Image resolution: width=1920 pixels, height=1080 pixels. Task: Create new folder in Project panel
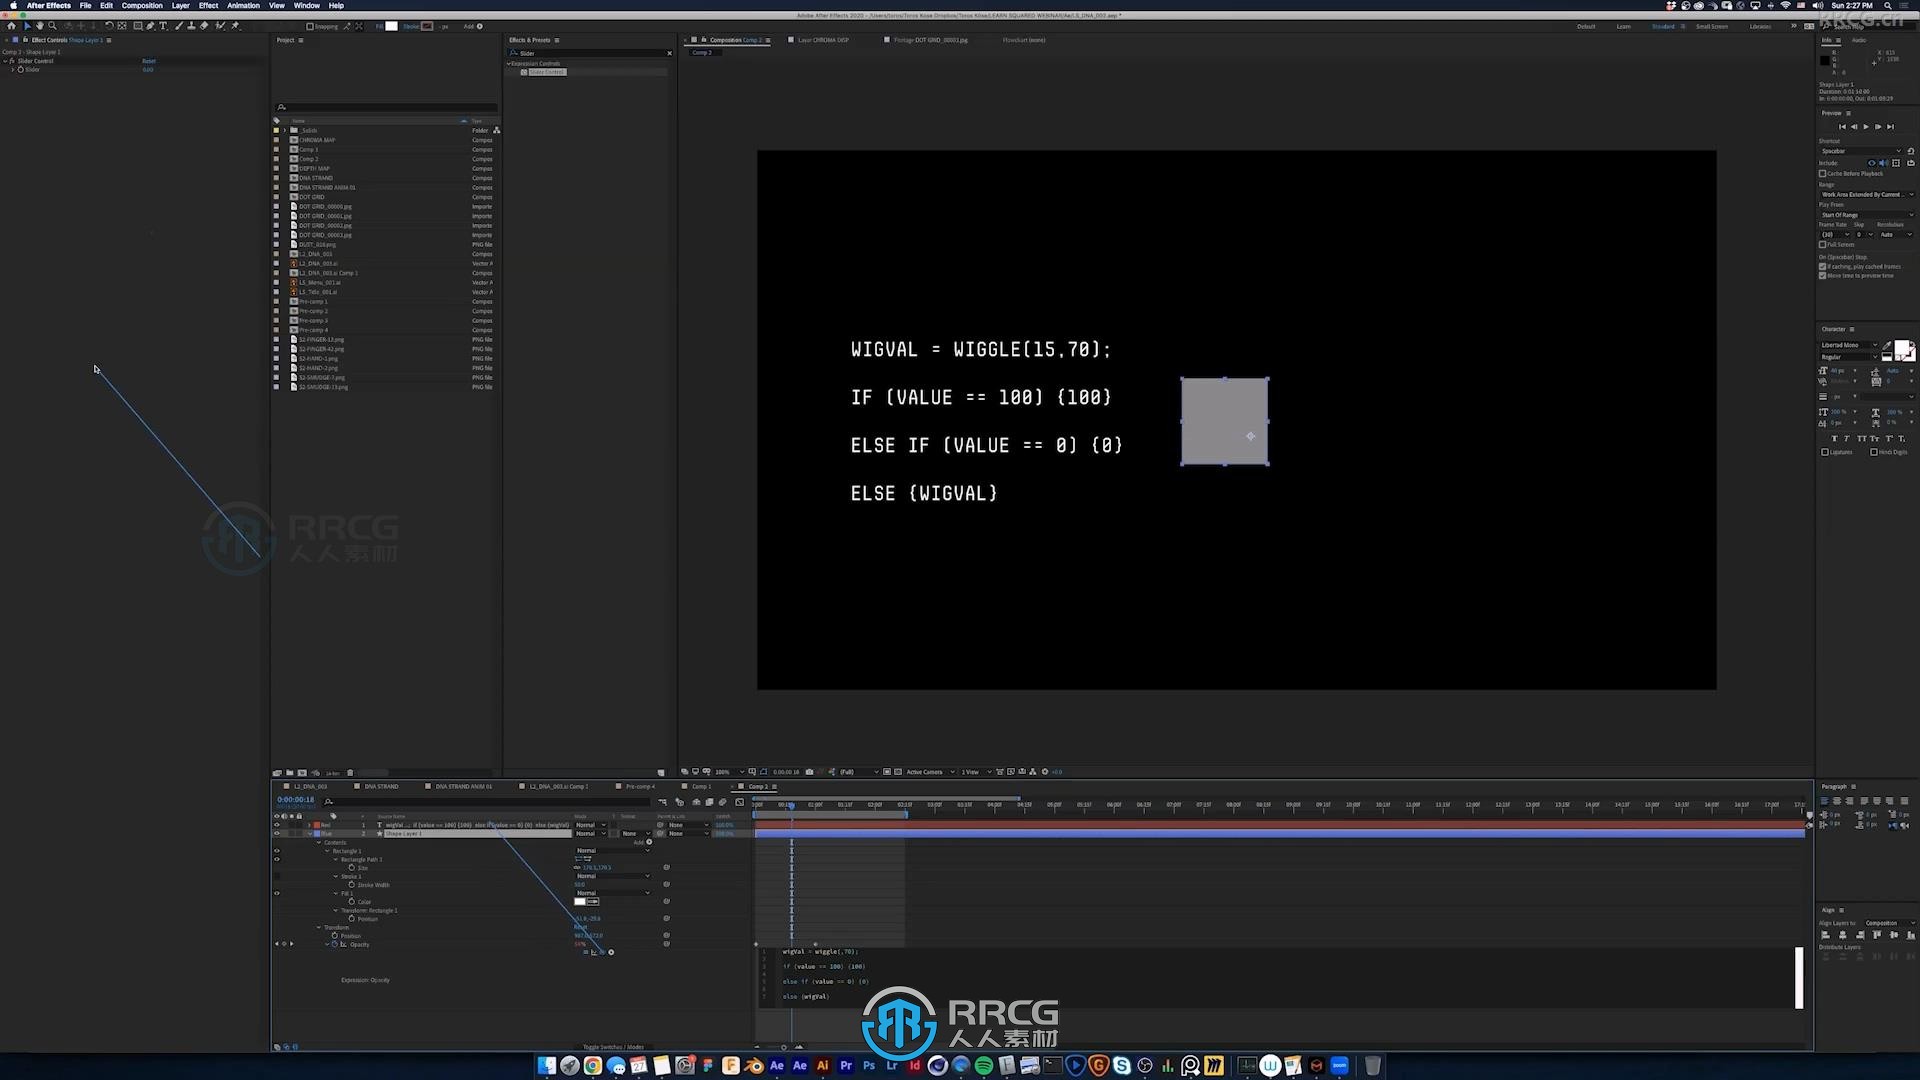click(290, 772)
